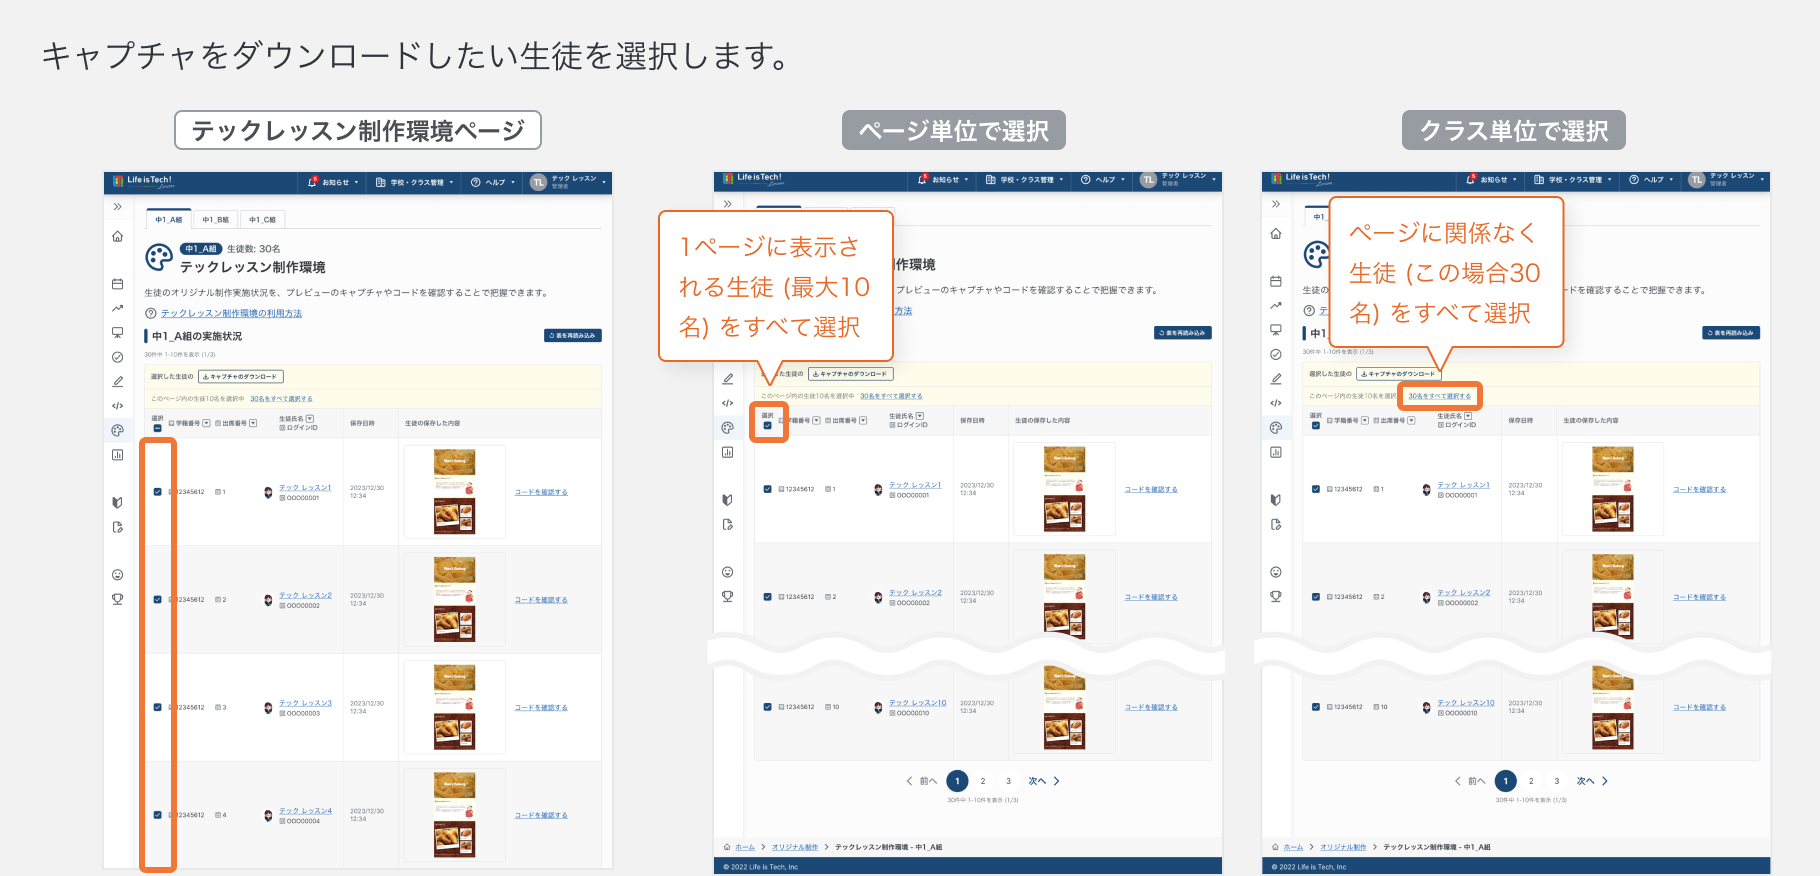
Task: Open bar chart report icon in left screenshot sidebar
Action: tap(117, 455)
